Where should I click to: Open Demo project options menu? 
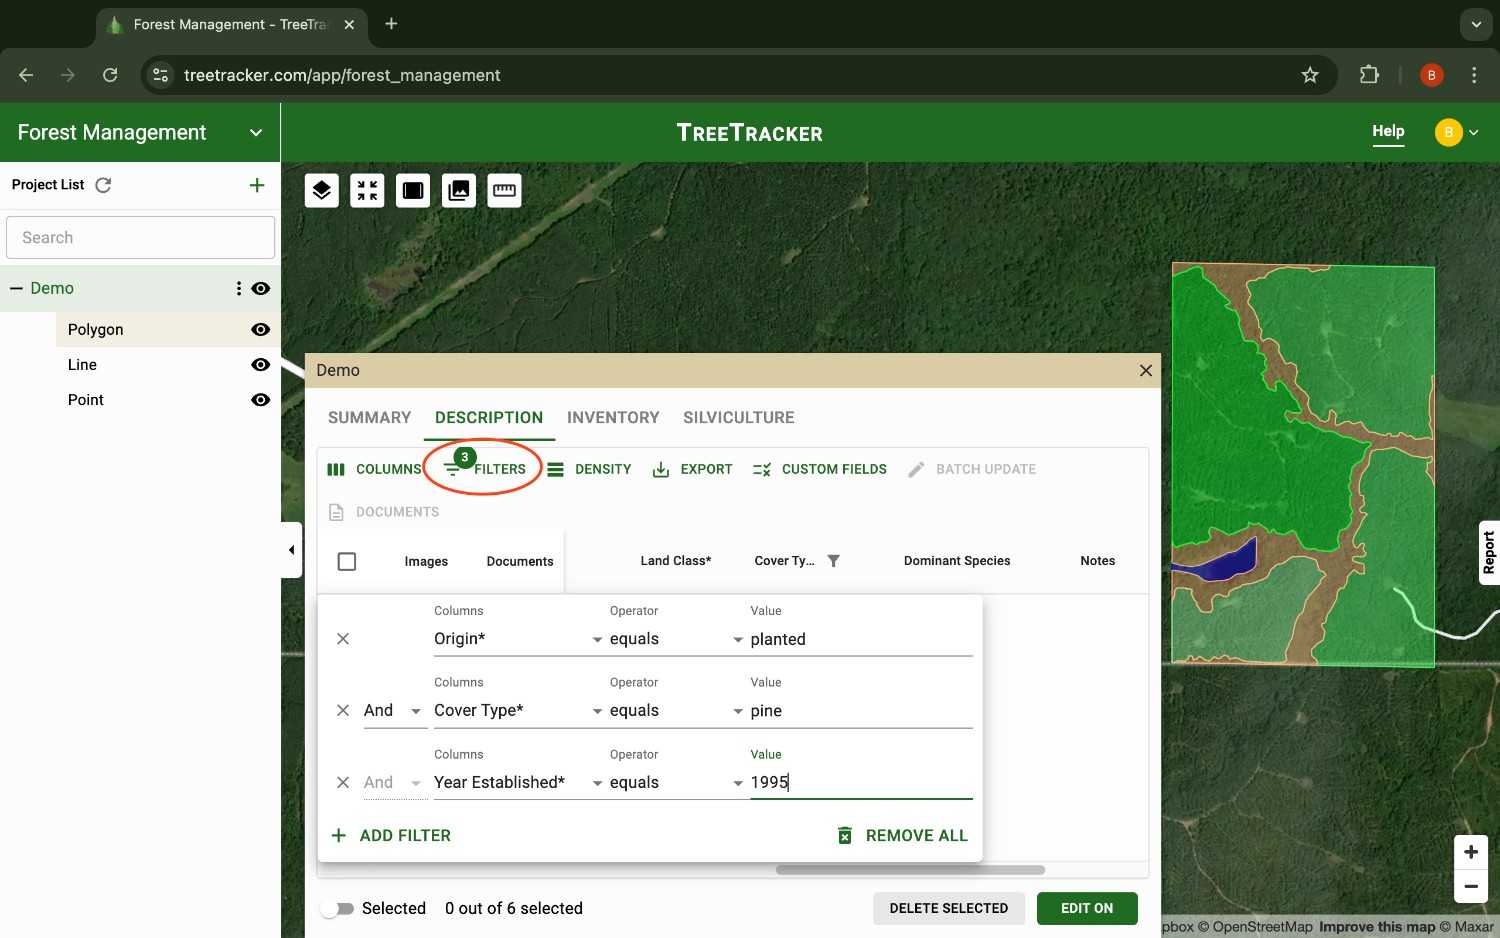pos(238,288)
